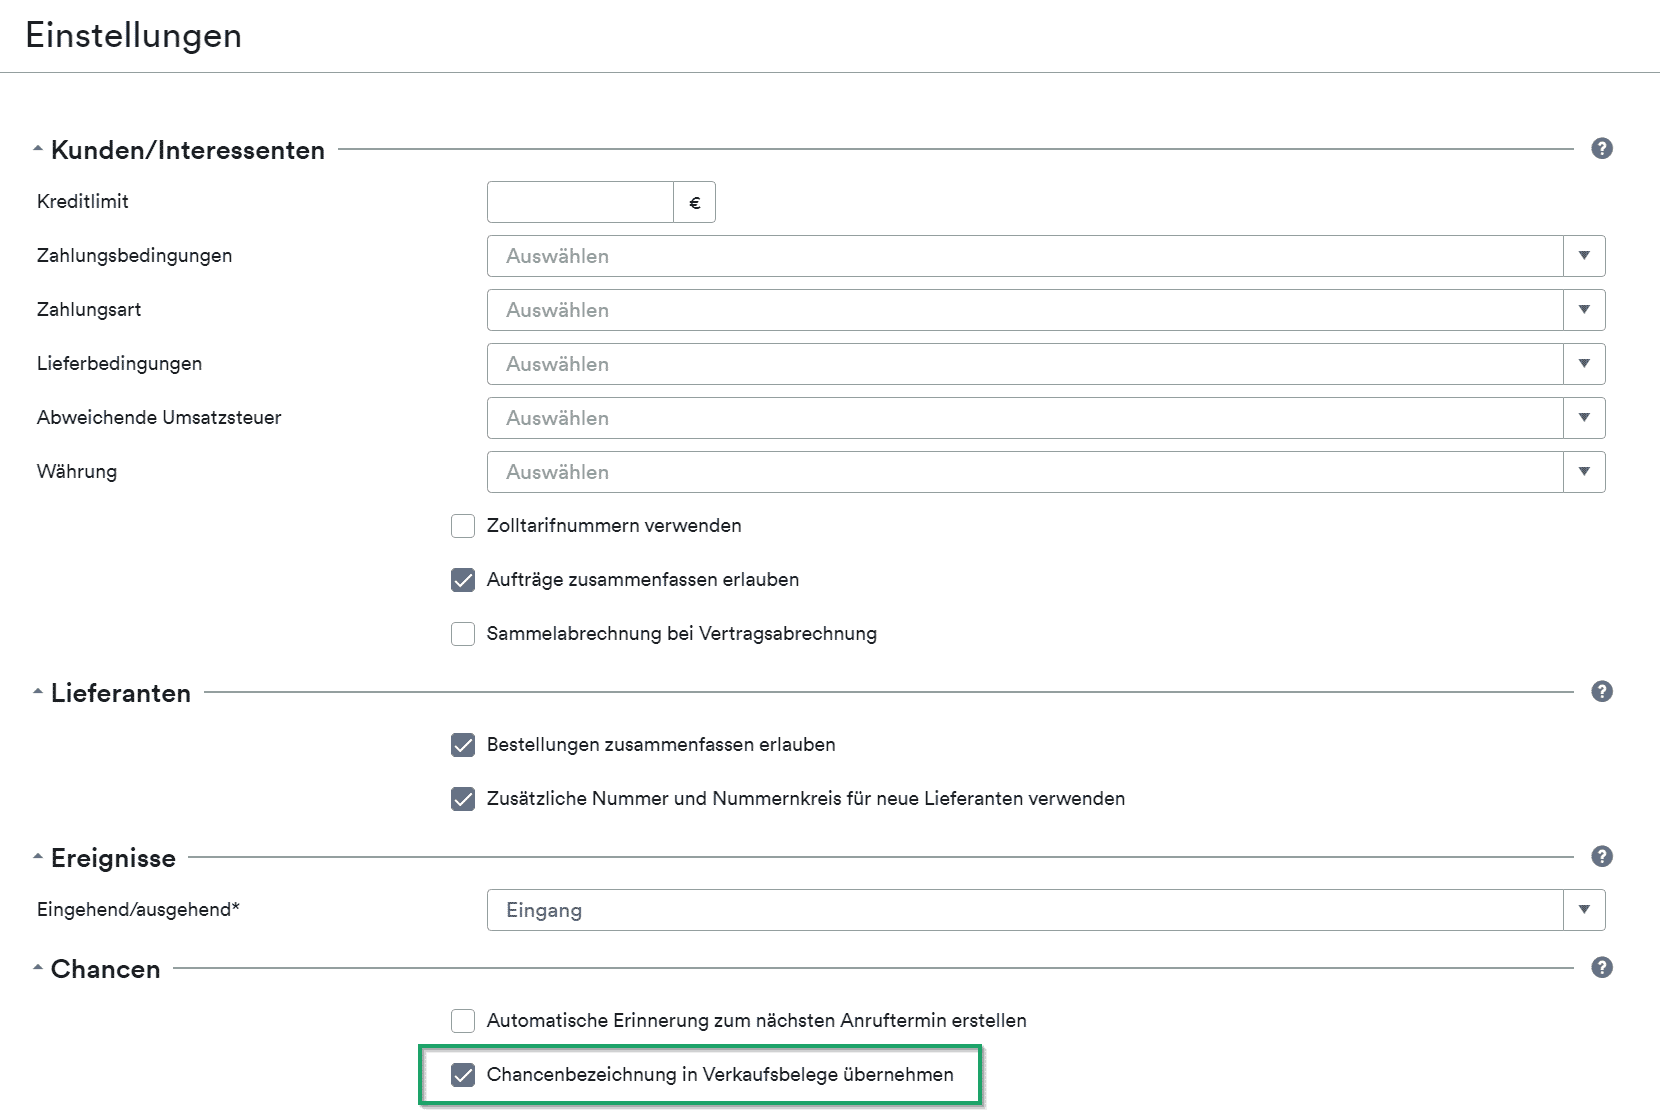The height and width of the screenshot is (1115, 1660).
Task: Collapse the Ereignisse section
Action: pos(38,858)
